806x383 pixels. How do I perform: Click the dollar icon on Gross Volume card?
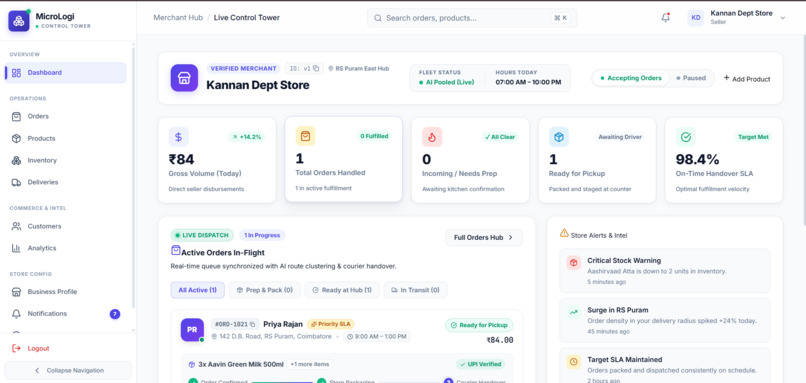pyautogui.click(x=178, y=137)
